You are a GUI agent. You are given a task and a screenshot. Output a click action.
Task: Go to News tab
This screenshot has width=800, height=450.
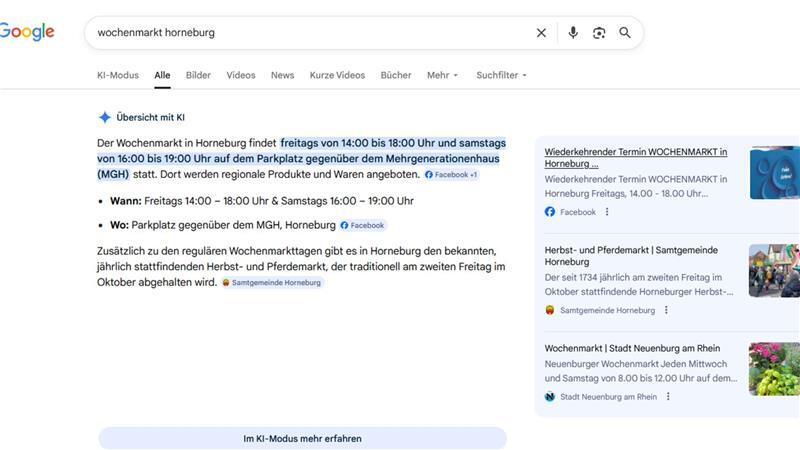click(x=282, y=75)
